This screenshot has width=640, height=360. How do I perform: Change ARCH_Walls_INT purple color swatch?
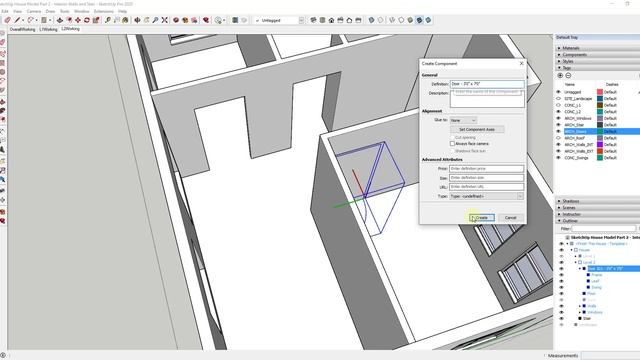pyautogui.click(x=600, y=144)
